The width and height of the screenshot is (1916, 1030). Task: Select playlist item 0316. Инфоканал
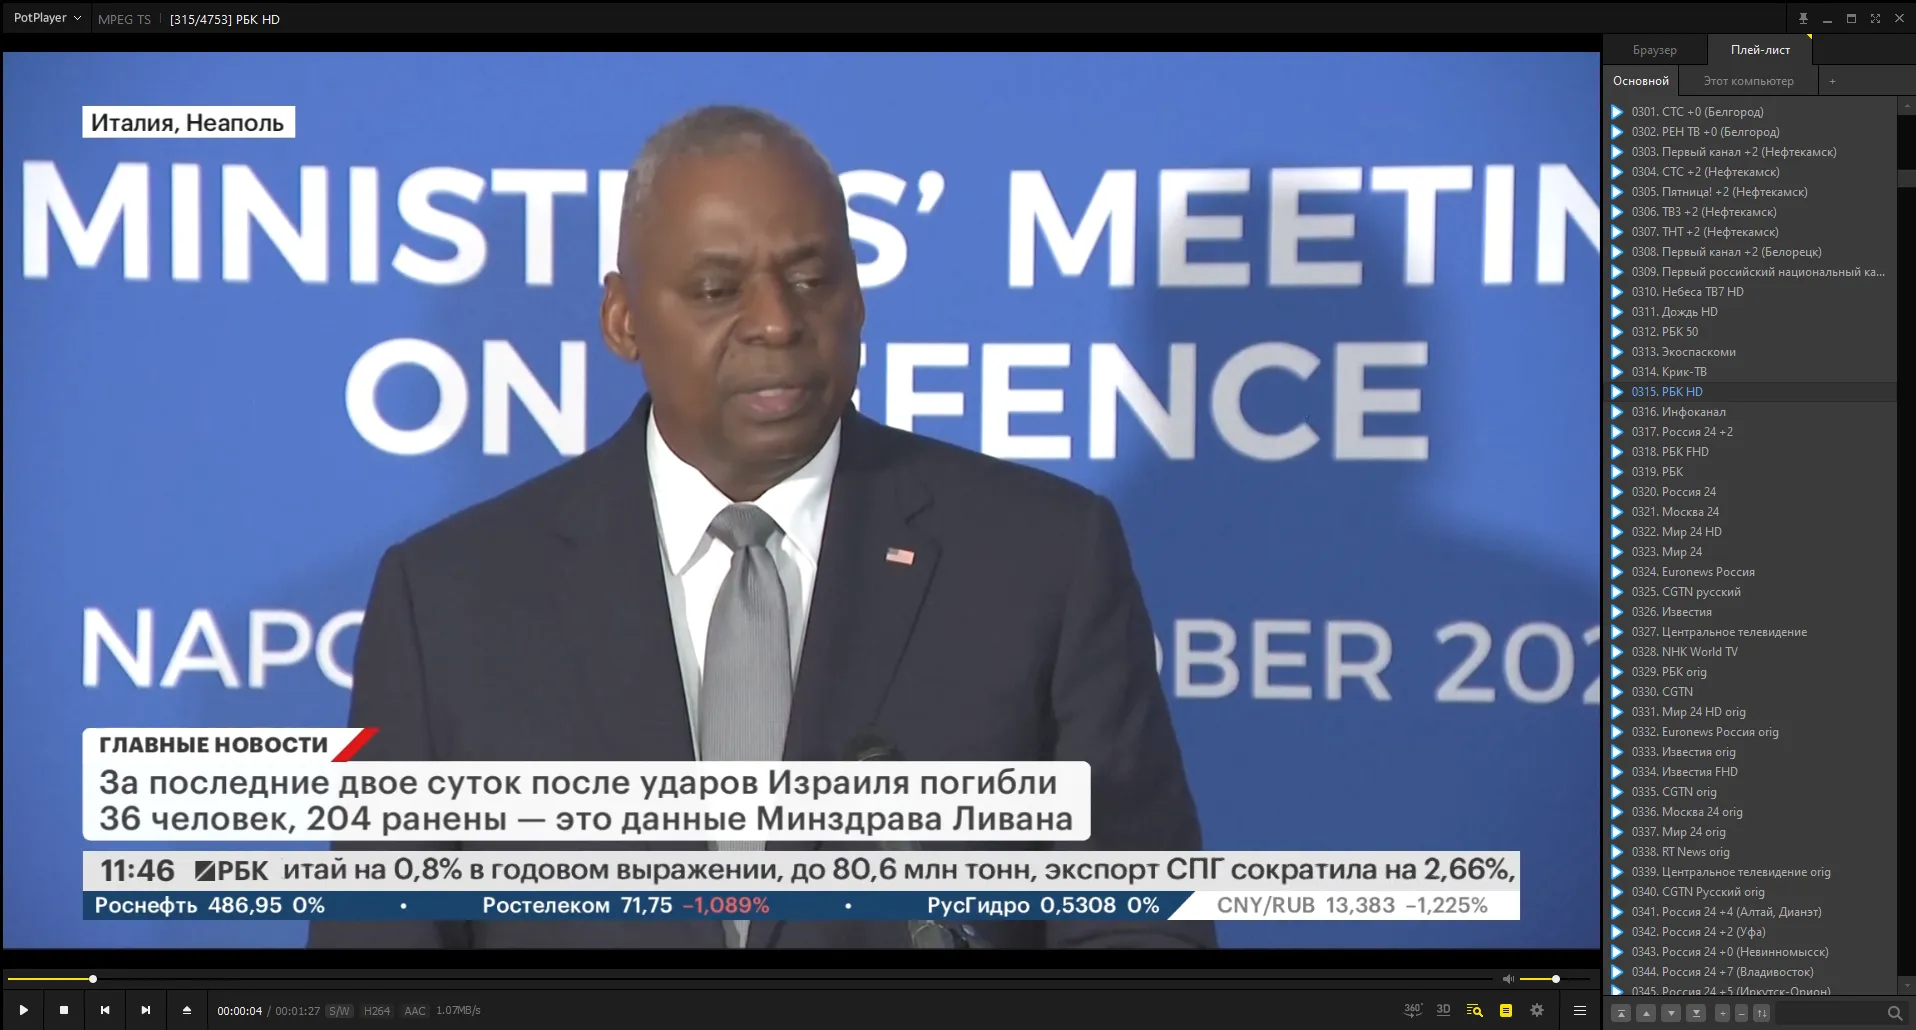(x=1750, y=412)
